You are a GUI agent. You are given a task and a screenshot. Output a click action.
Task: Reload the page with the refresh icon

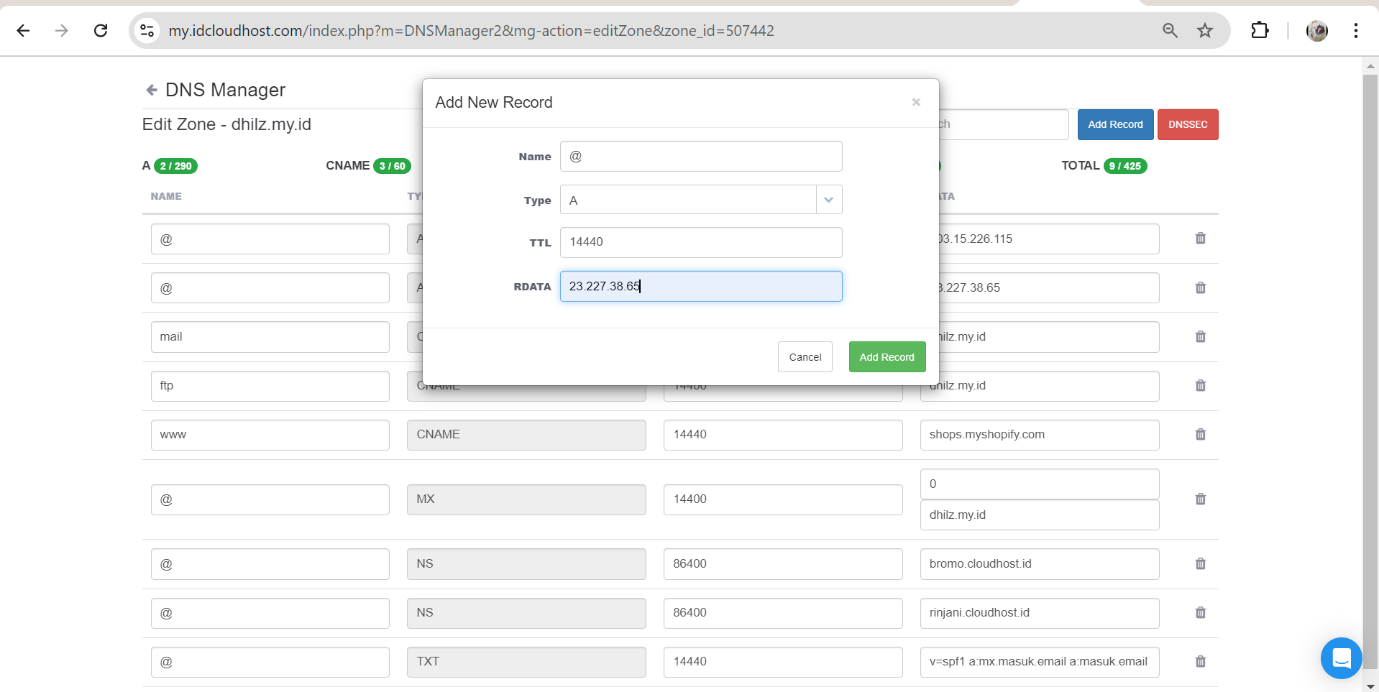pyautogui.click(x=100, y=31)
